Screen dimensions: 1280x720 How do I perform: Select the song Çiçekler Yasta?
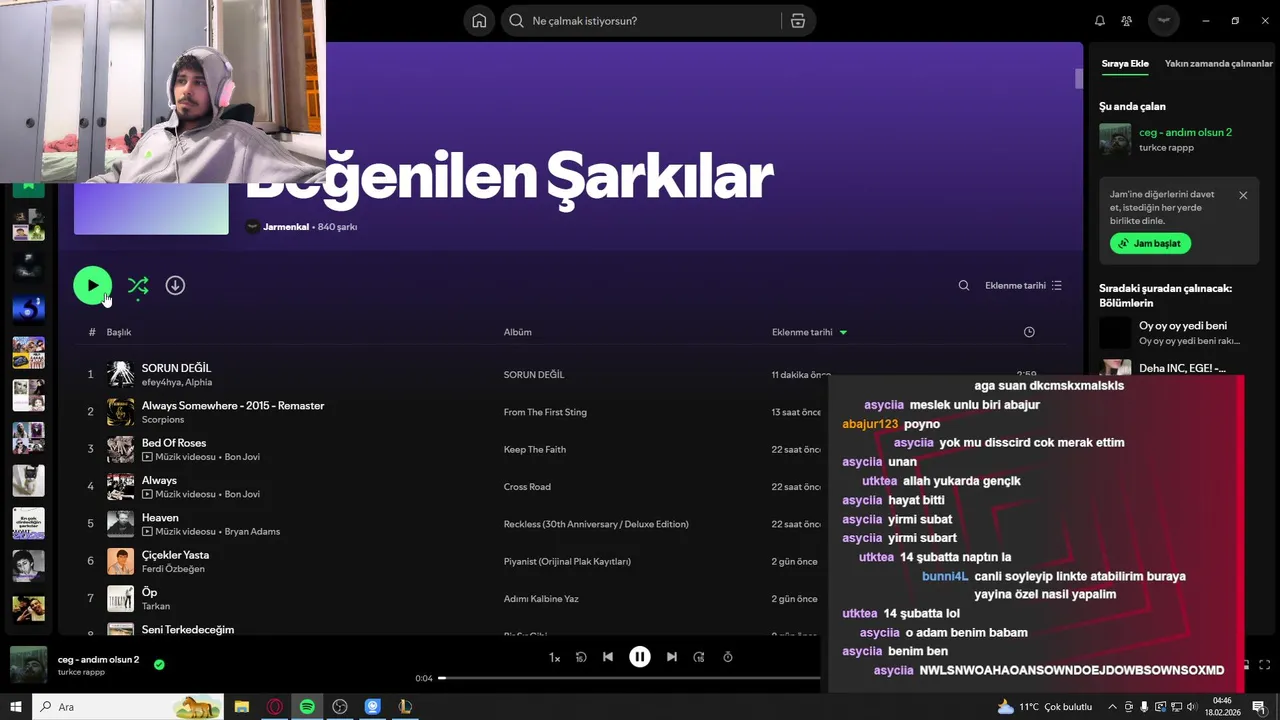(175, 555)
